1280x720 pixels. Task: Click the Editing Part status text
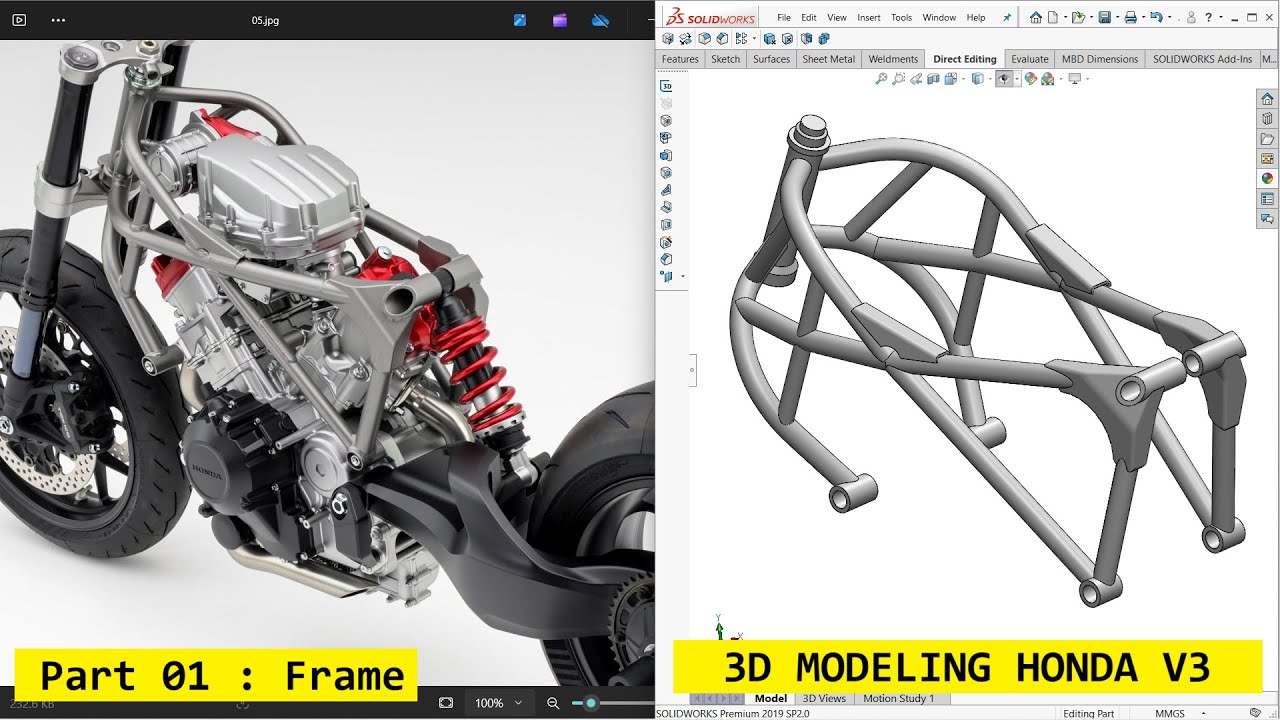click(1088, 714)
